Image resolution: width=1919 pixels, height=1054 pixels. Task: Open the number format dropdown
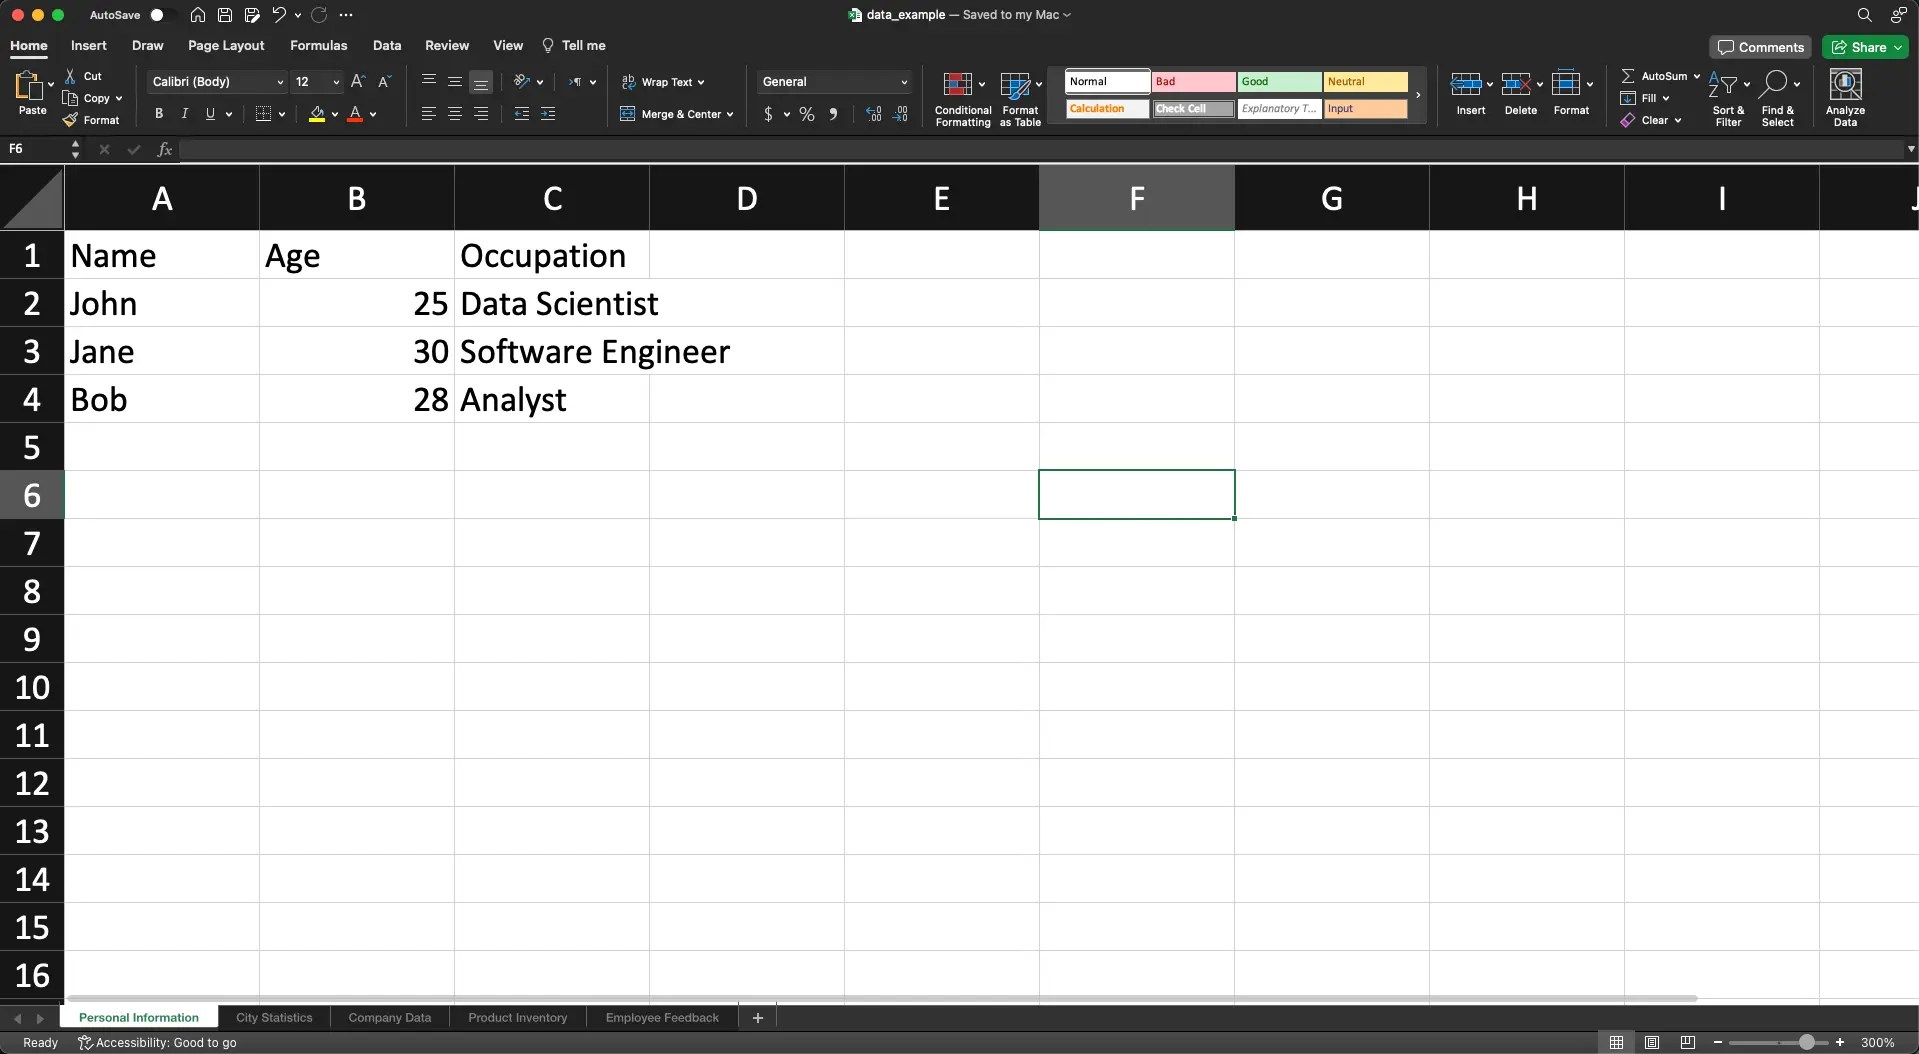901,82
